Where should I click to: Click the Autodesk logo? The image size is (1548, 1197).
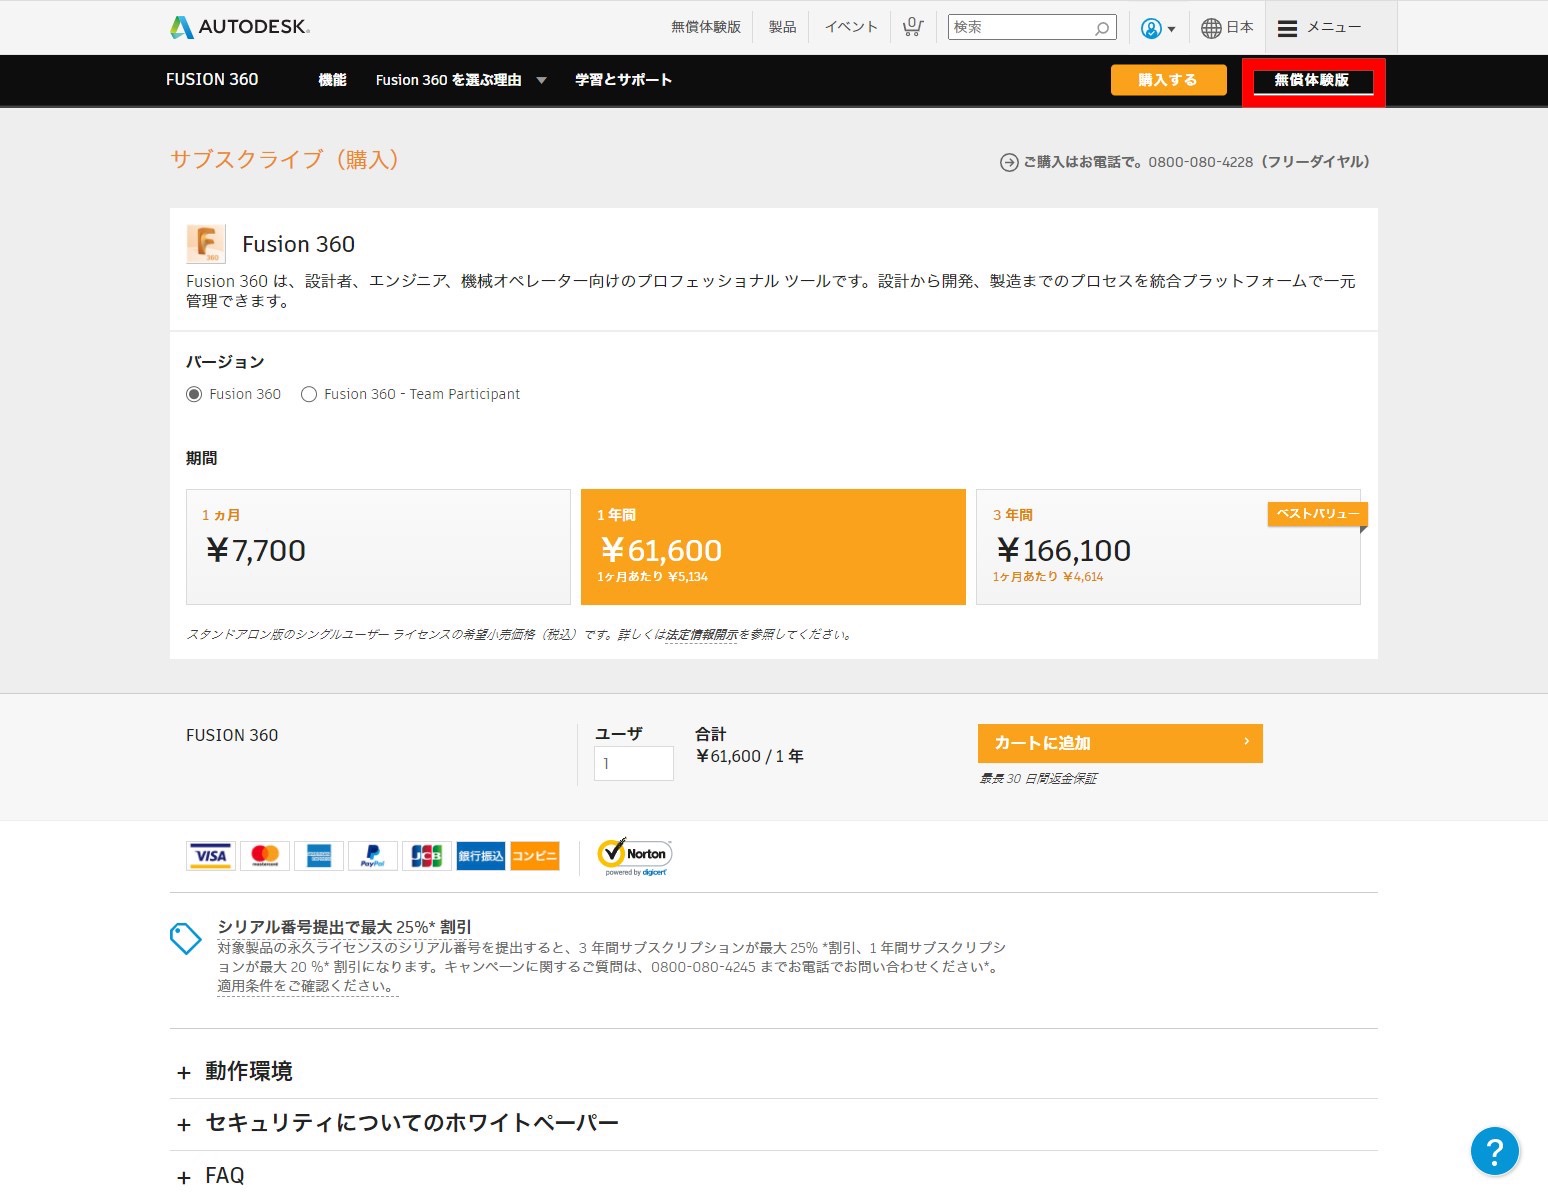(x=240, y=27)
